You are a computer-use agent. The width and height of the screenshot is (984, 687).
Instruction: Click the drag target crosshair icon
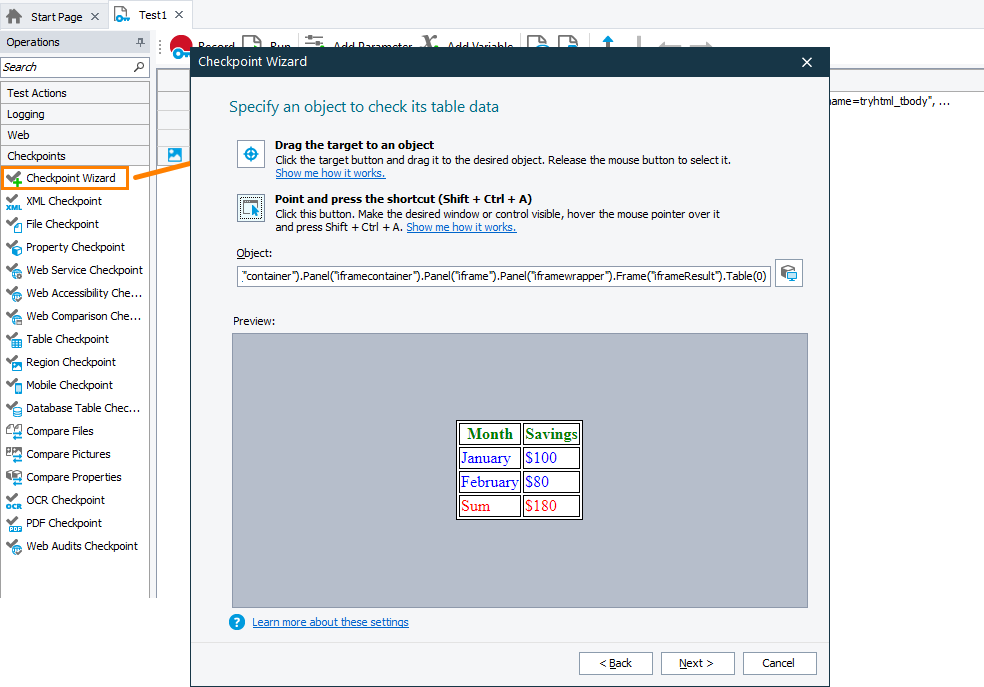(x=250, y=154)
